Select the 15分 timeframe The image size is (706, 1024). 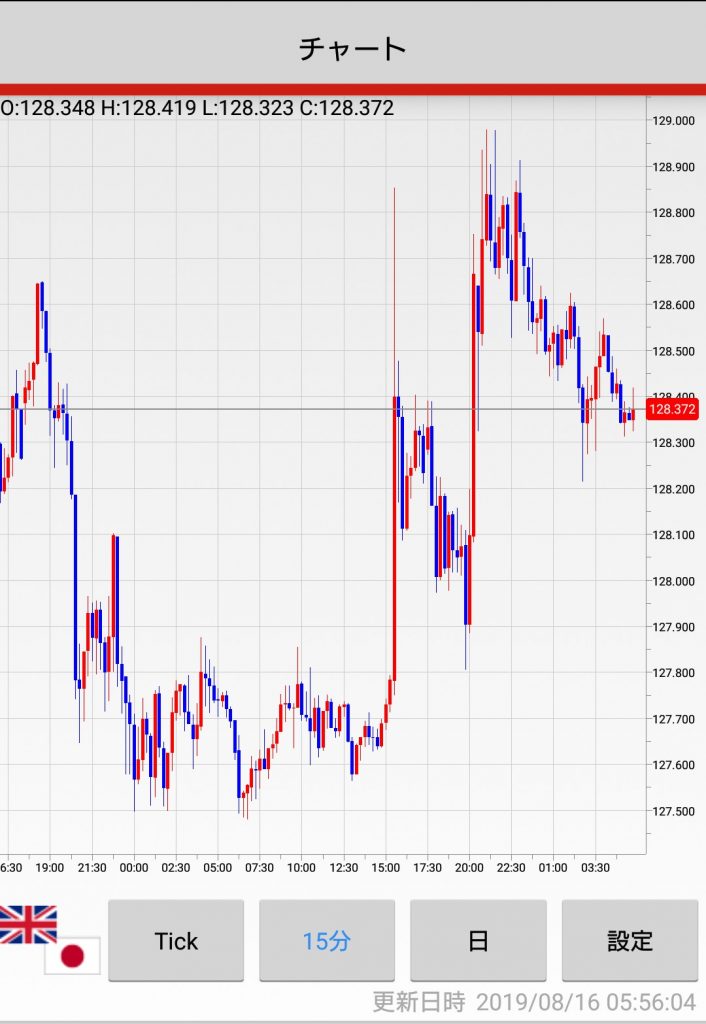point(327,940)
